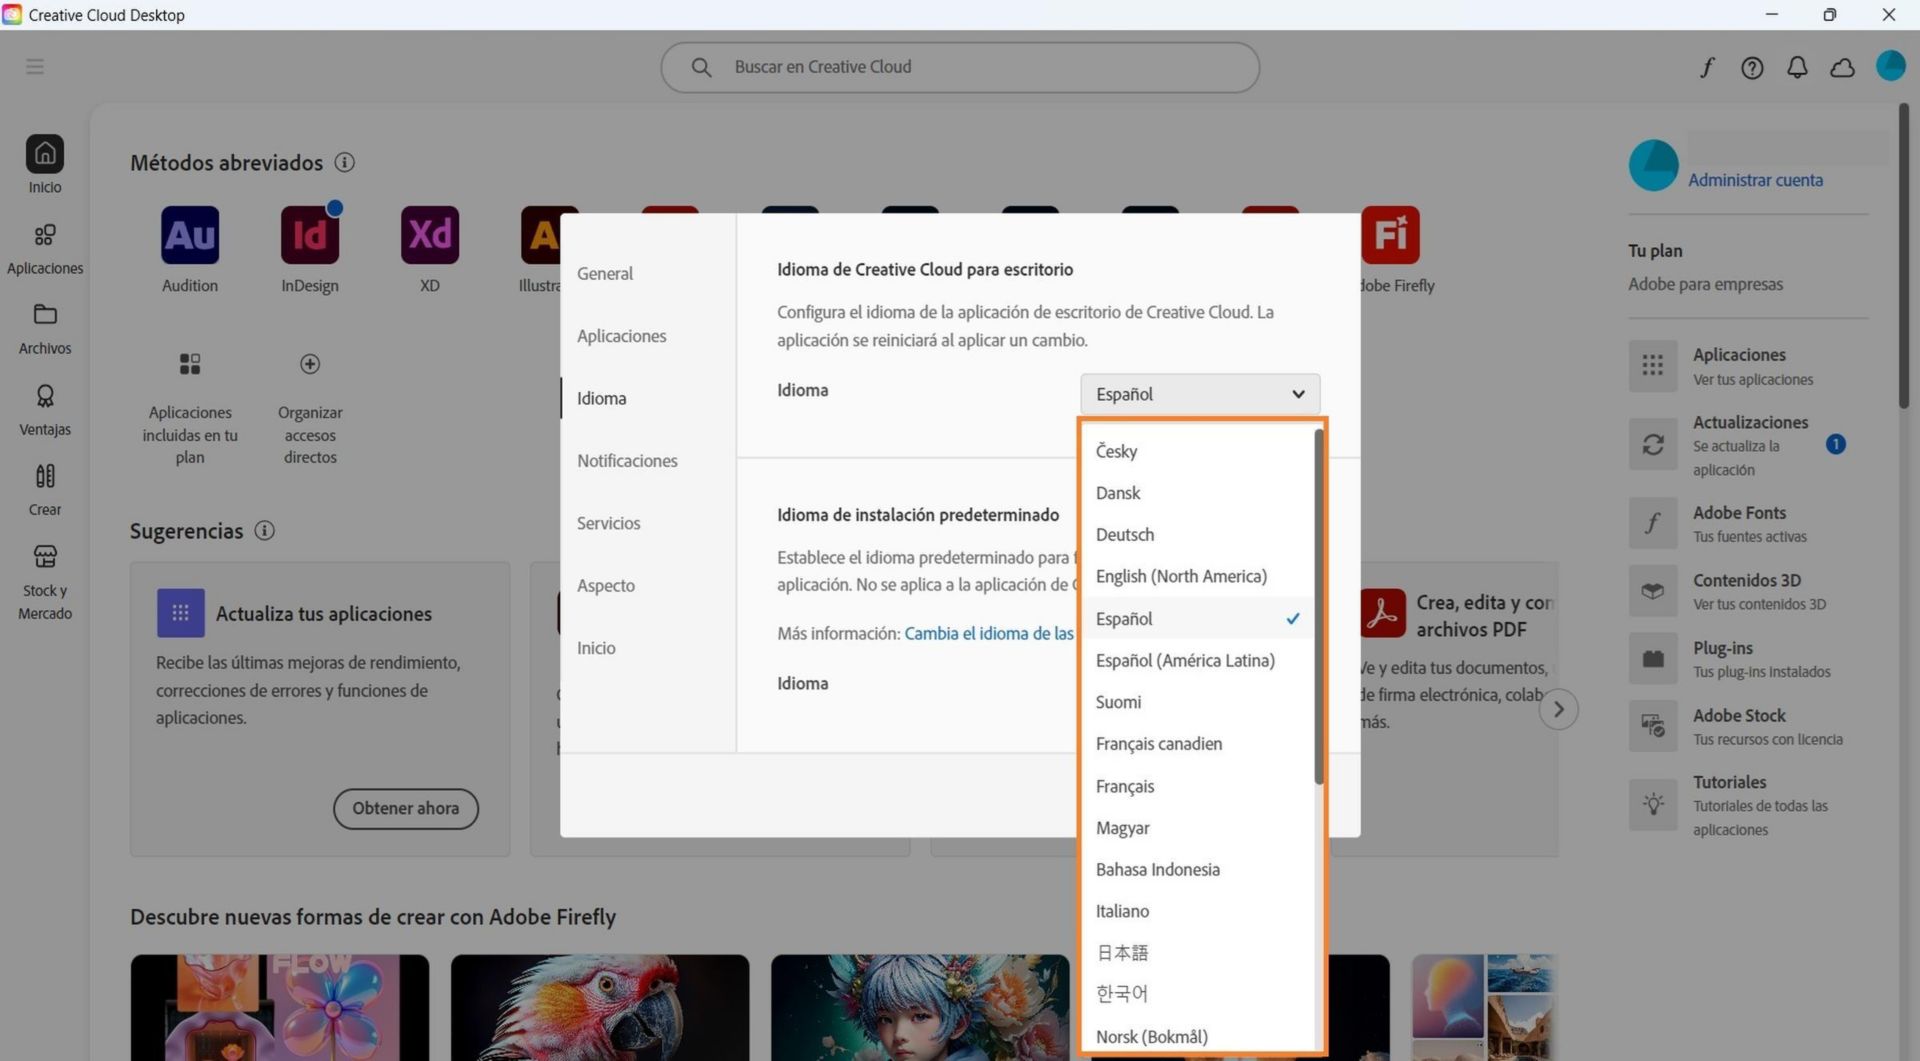Screen dimensions: 1920x1061
Task: Click main window vertical scrollbar
Action: [x=1904, y=257]
